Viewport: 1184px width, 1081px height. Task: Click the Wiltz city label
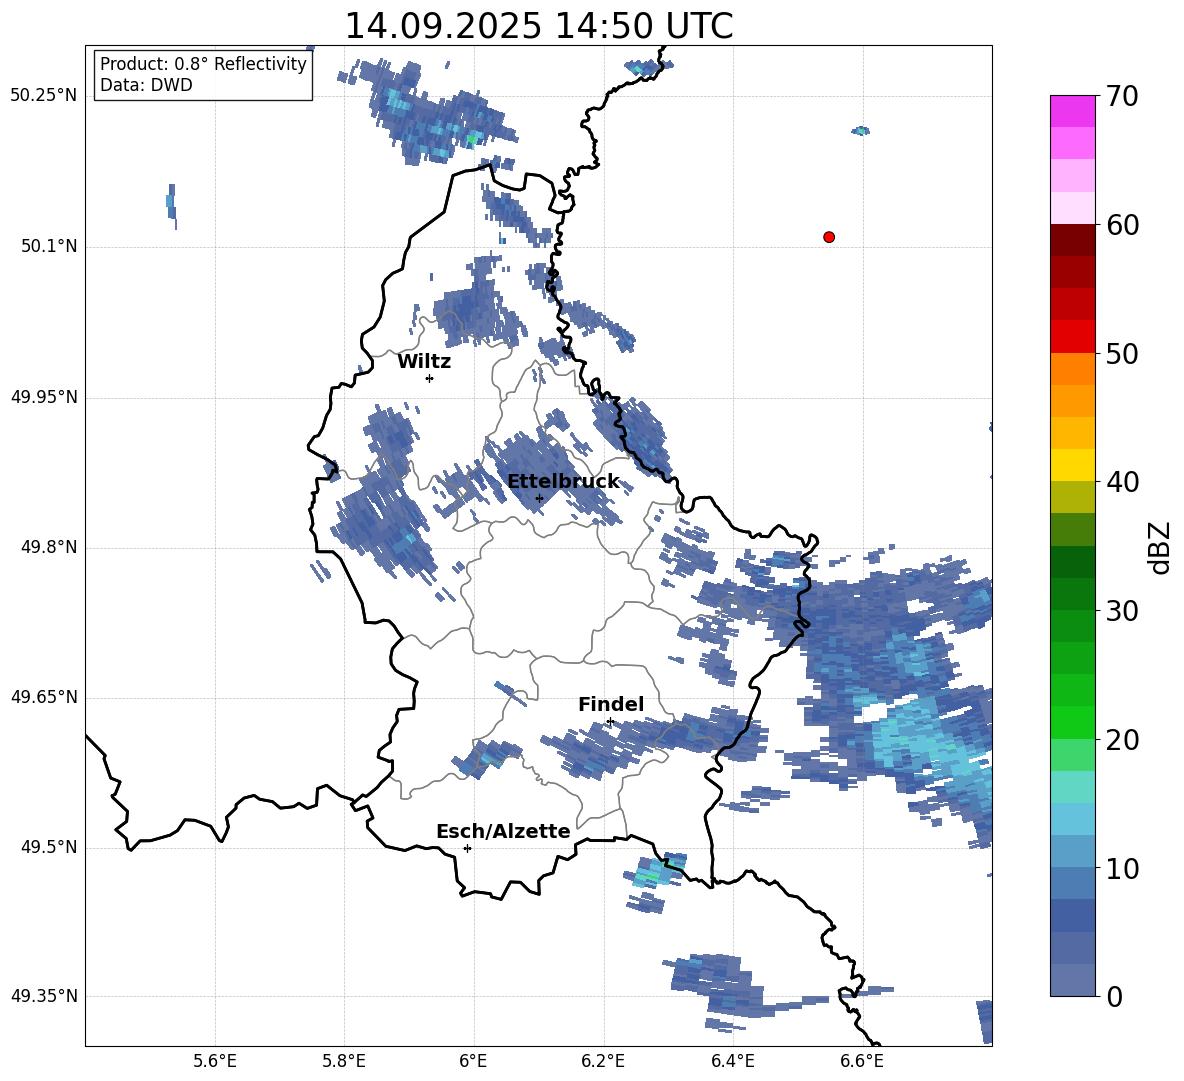point(424,362)
